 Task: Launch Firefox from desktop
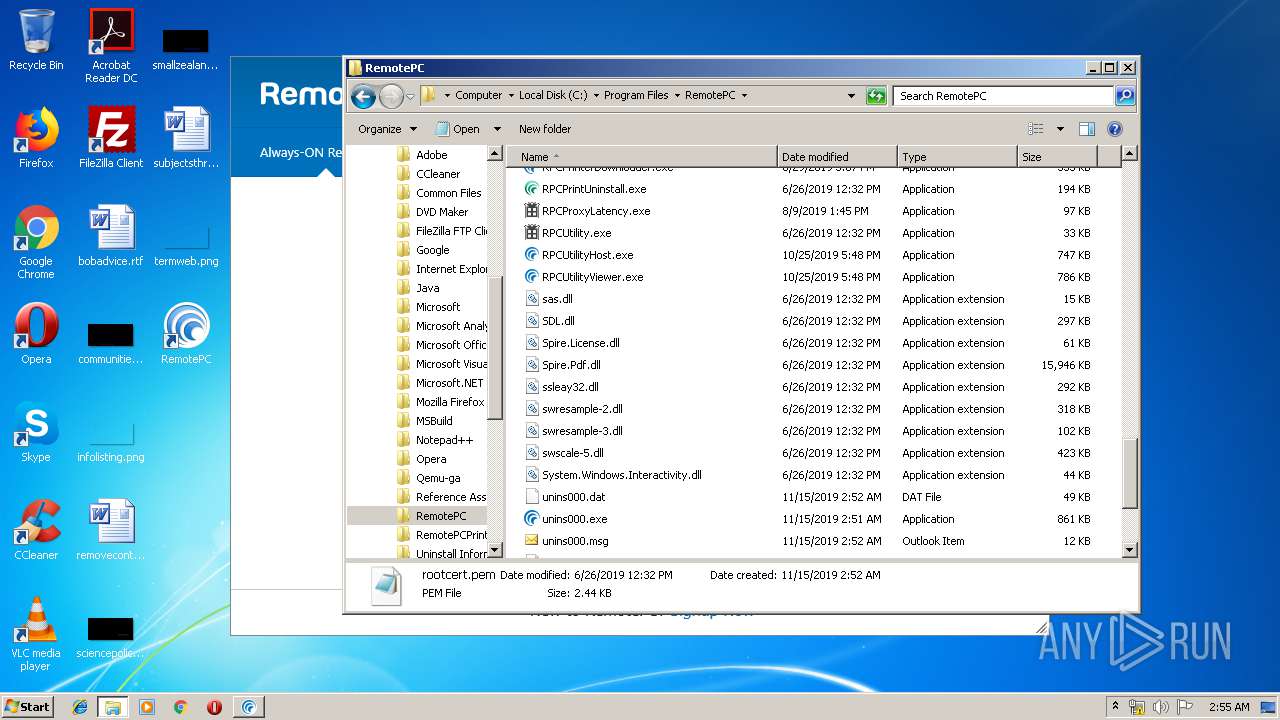tap(36, 138)
